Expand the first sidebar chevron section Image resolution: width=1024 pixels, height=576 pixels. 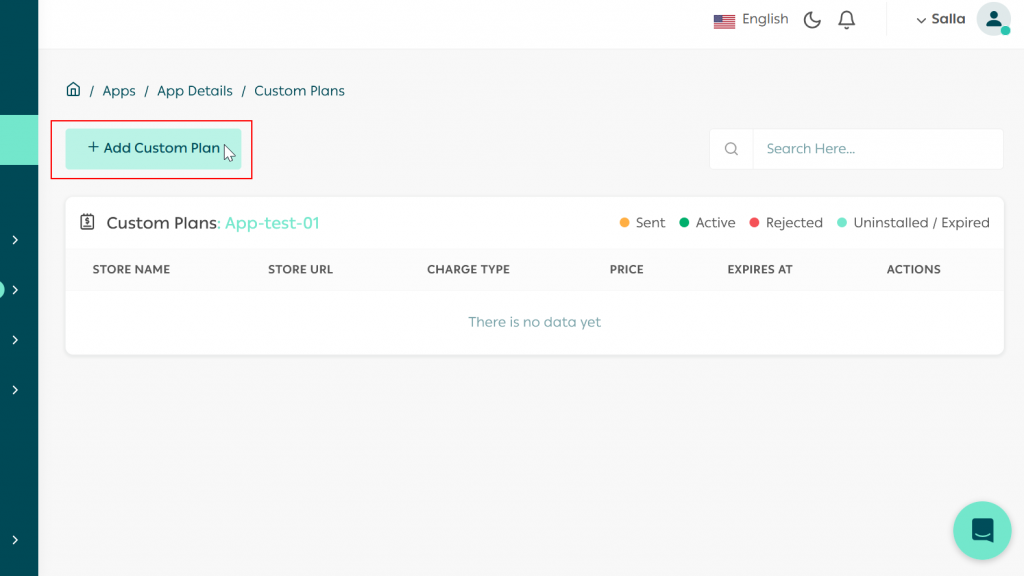[x=17, y=240]
